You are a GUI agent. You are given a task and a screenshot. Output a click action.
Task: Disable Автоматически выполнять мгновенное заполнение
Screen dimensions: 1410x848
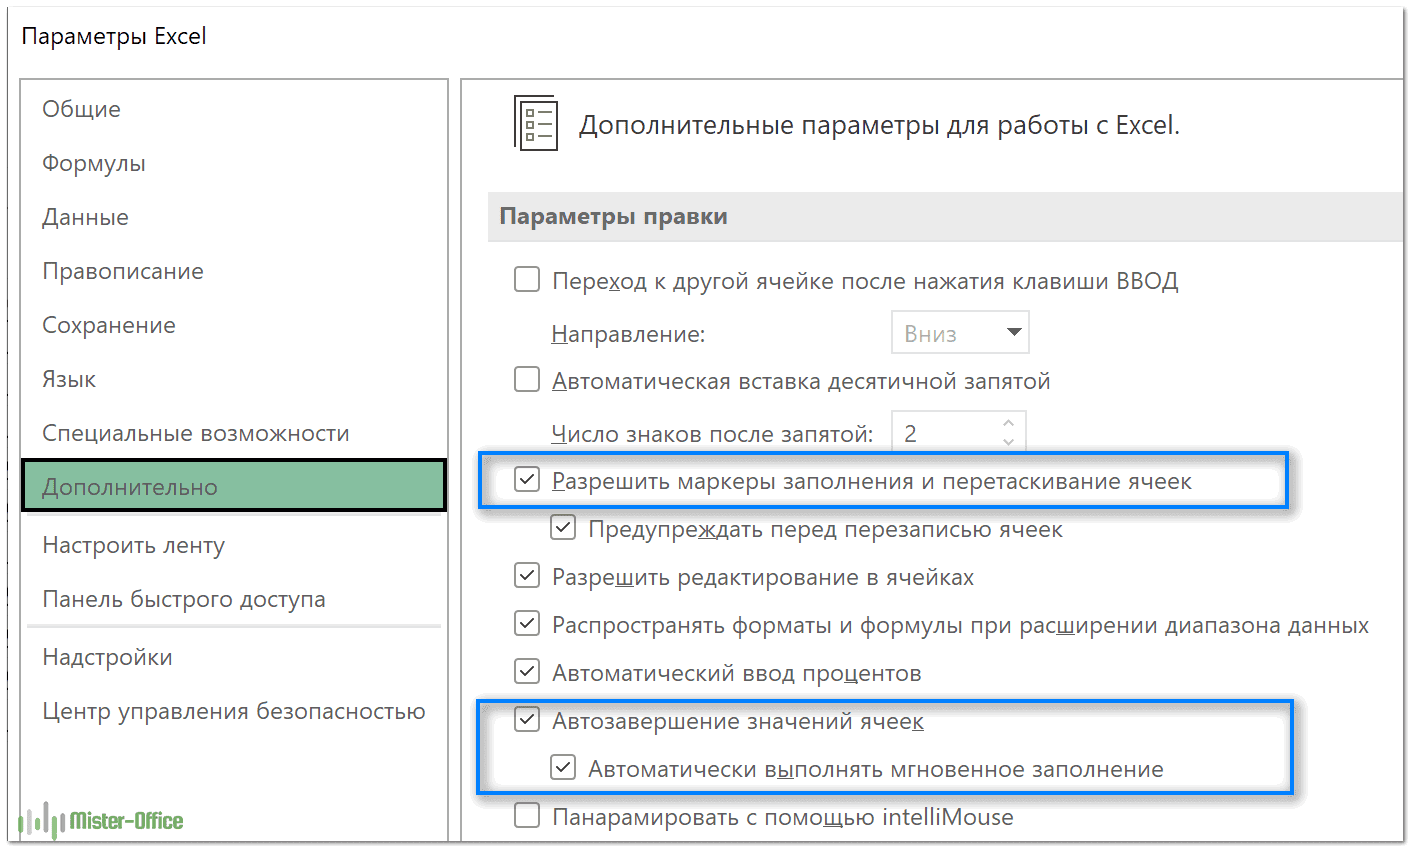tap(563, 768)
